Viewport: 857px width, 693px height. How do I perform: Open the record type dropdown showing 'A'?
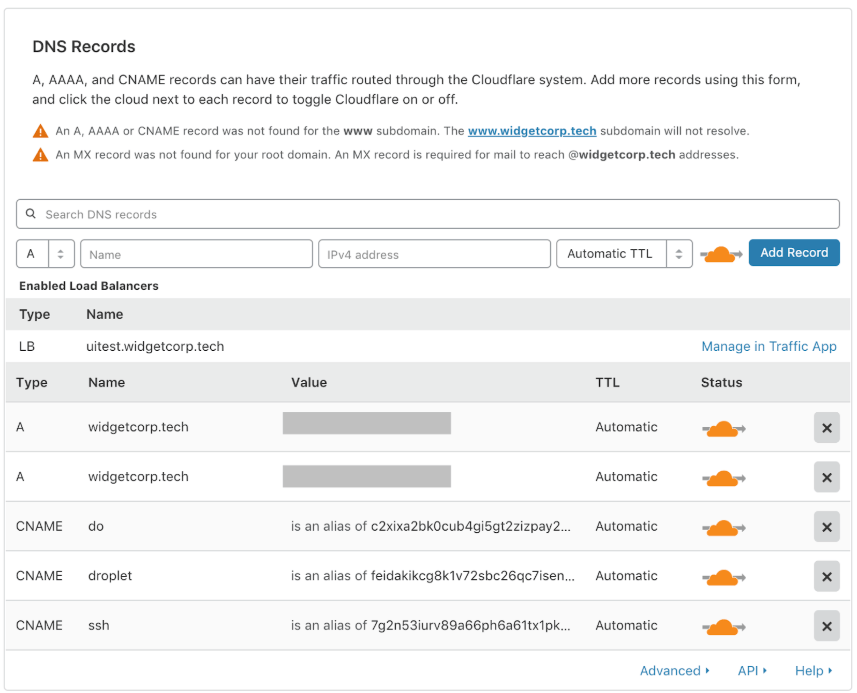click(x=45, y=254)
